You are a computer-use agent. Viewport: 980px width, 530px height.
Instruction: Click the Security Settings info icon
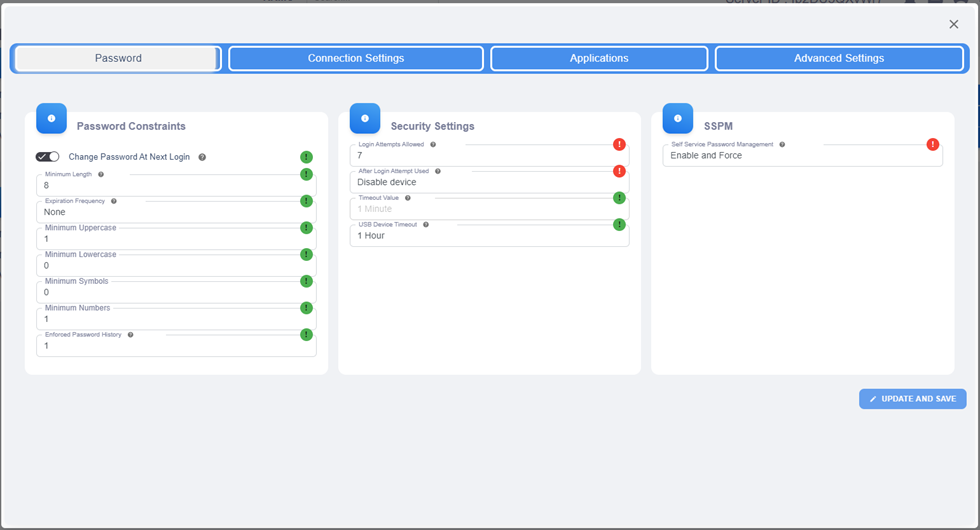pos(364,118)
